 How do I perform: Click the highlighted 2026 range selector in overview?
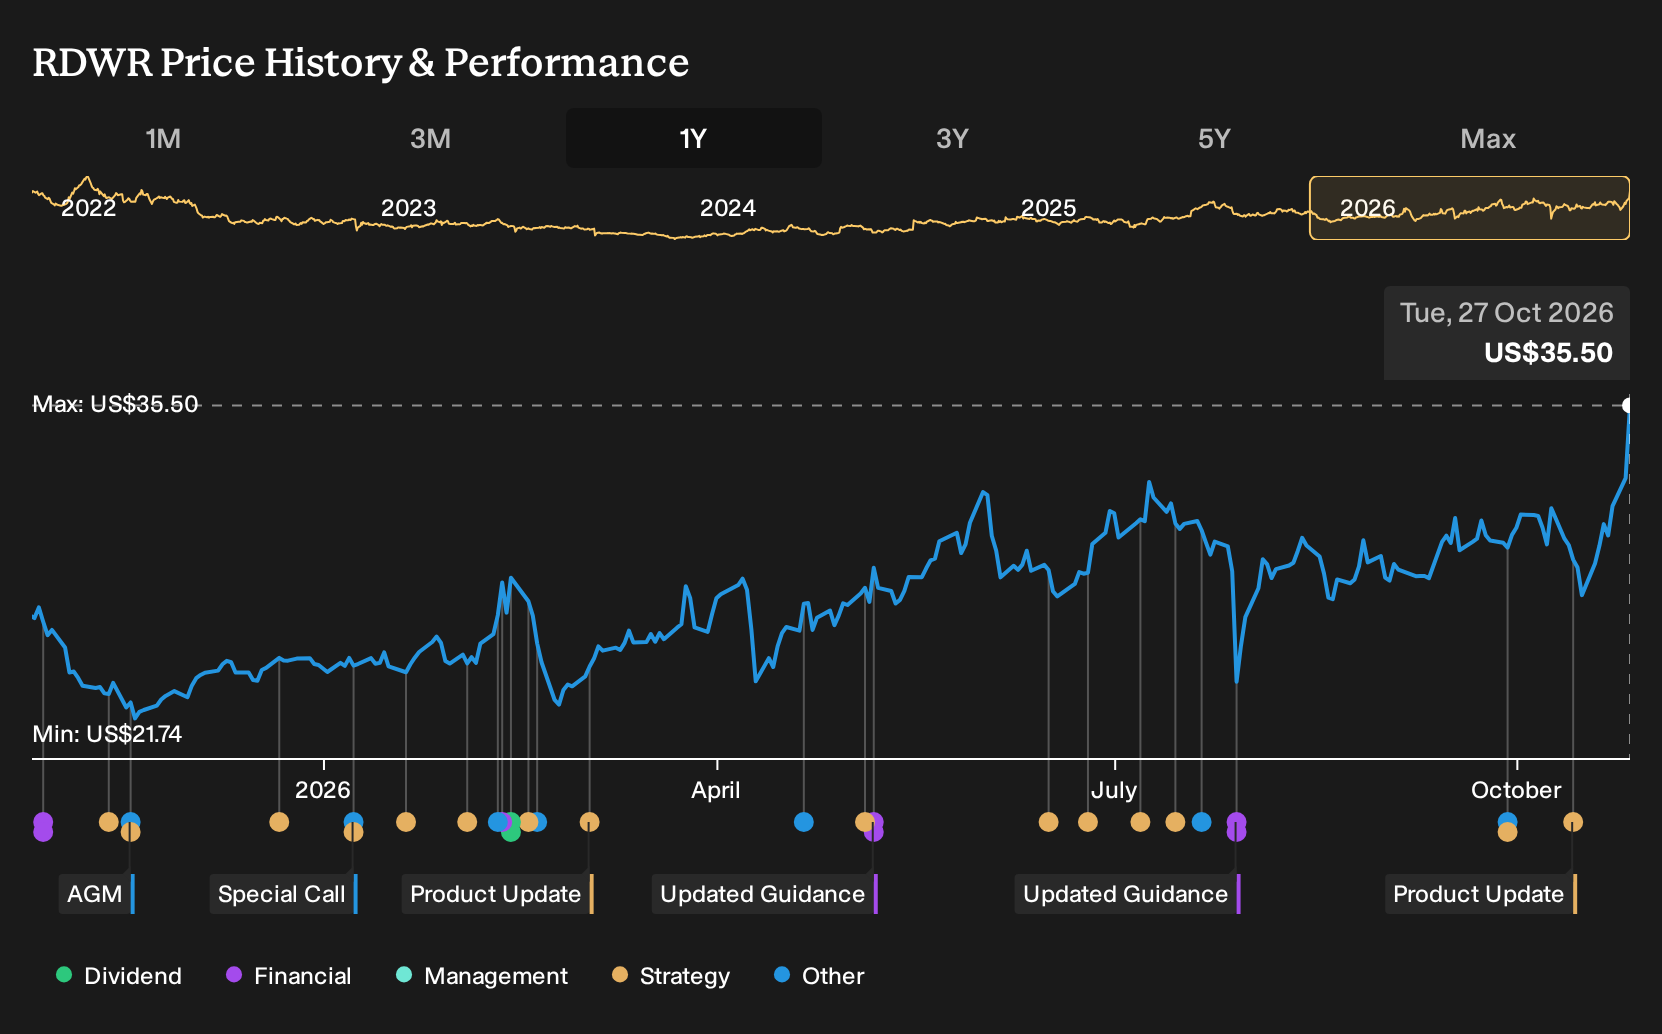pos(1469,208)
